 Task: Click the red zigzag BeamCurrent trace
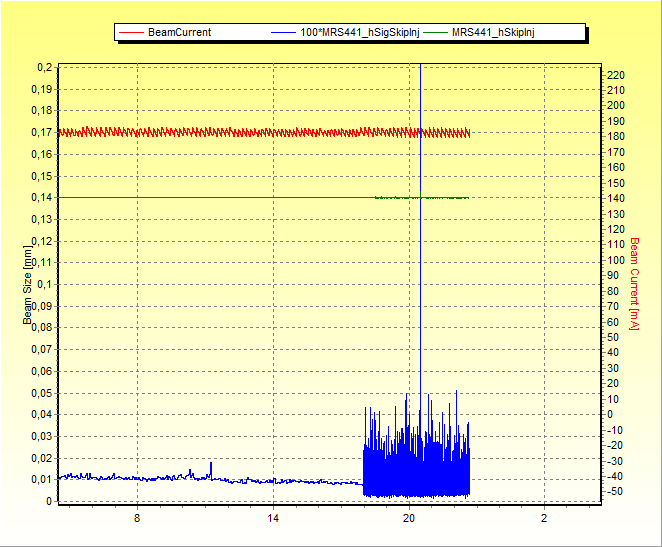[x=250, y=132]
